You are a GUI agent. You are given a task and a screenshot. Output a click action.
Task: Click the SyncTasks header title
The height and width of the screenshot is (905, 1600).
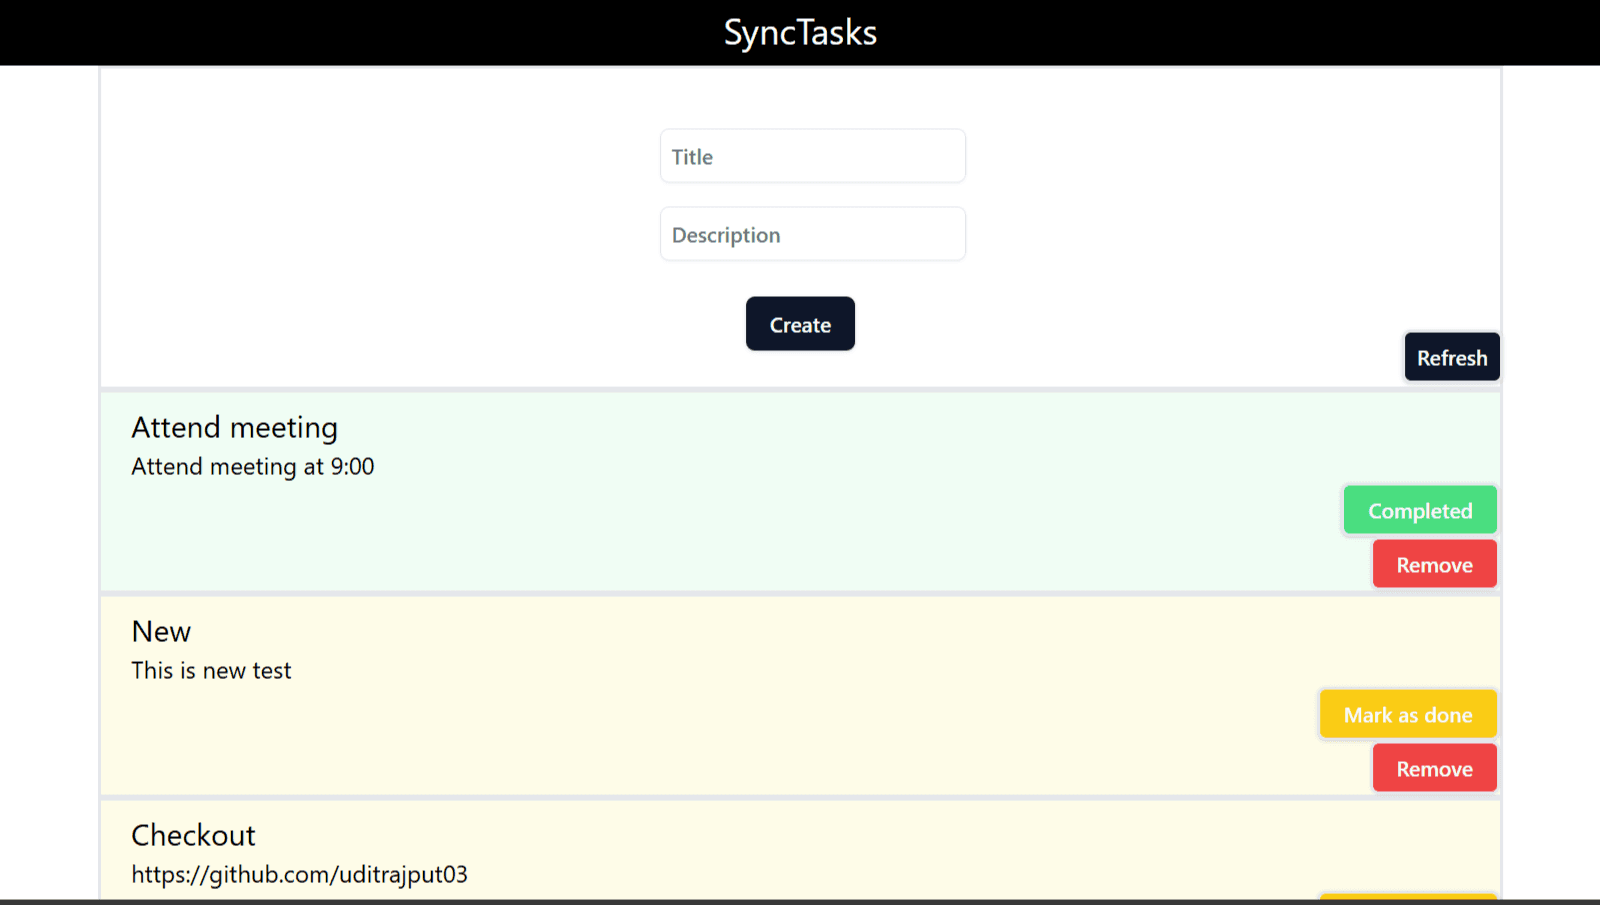coord(800,33)
